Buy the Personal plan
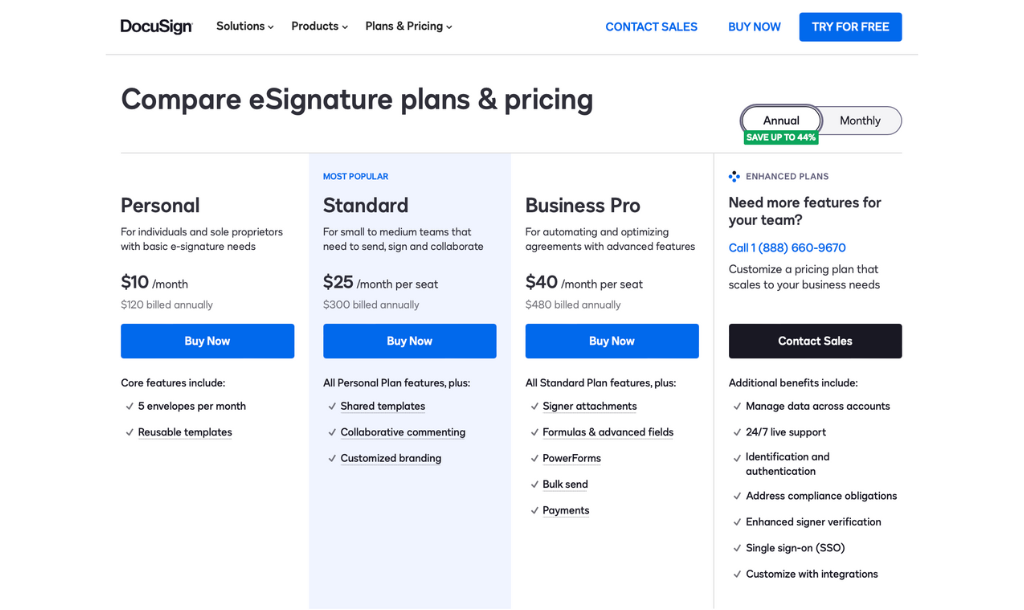Screen dimensions: 1024x610 click(207, 341)
